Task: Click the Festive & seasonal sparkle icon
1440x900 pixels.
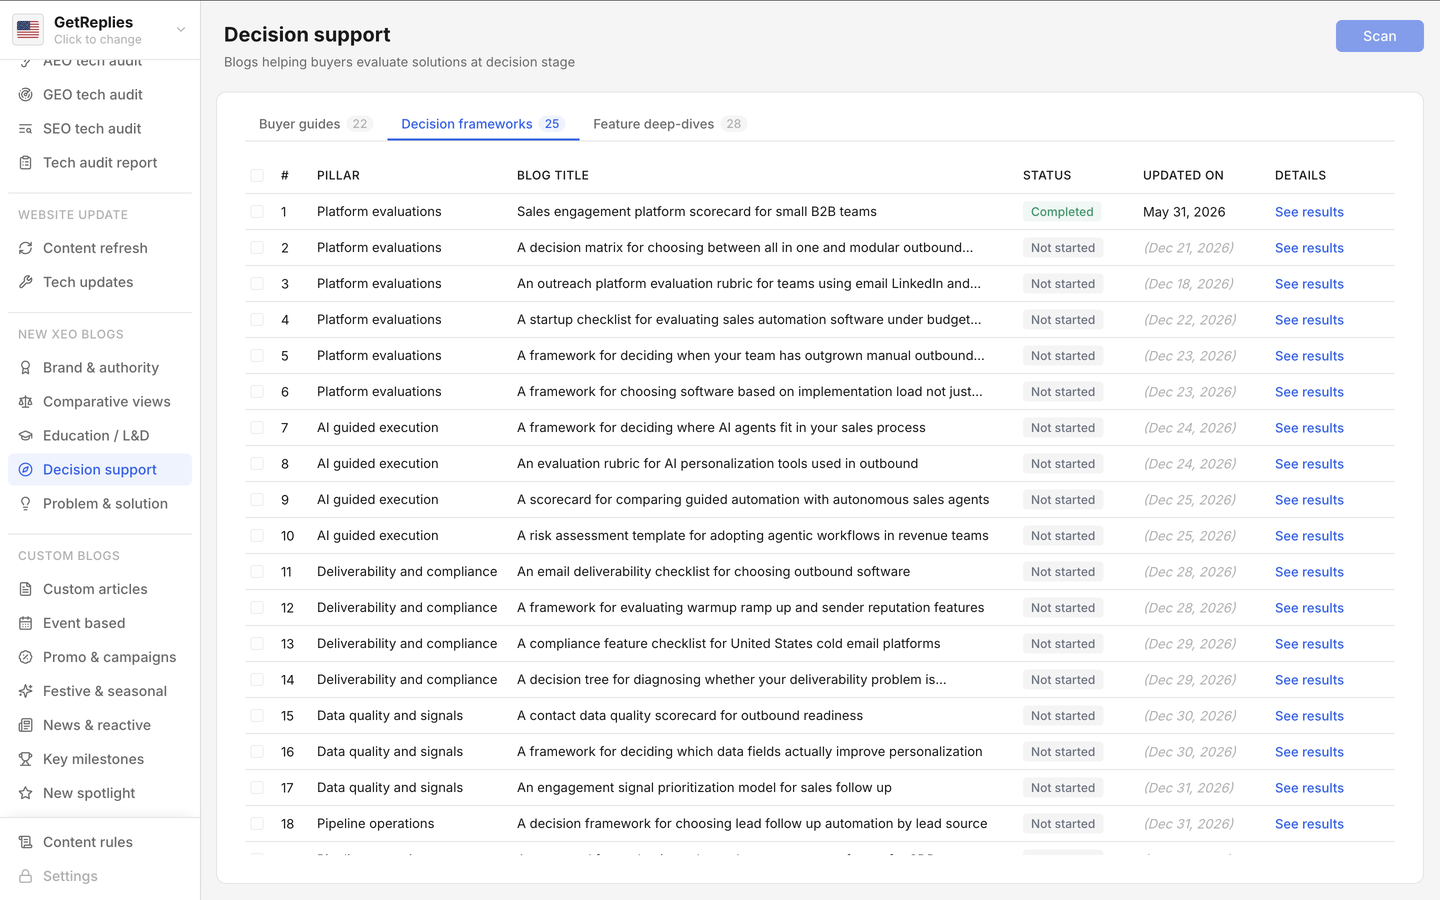Action: [26, 691]
